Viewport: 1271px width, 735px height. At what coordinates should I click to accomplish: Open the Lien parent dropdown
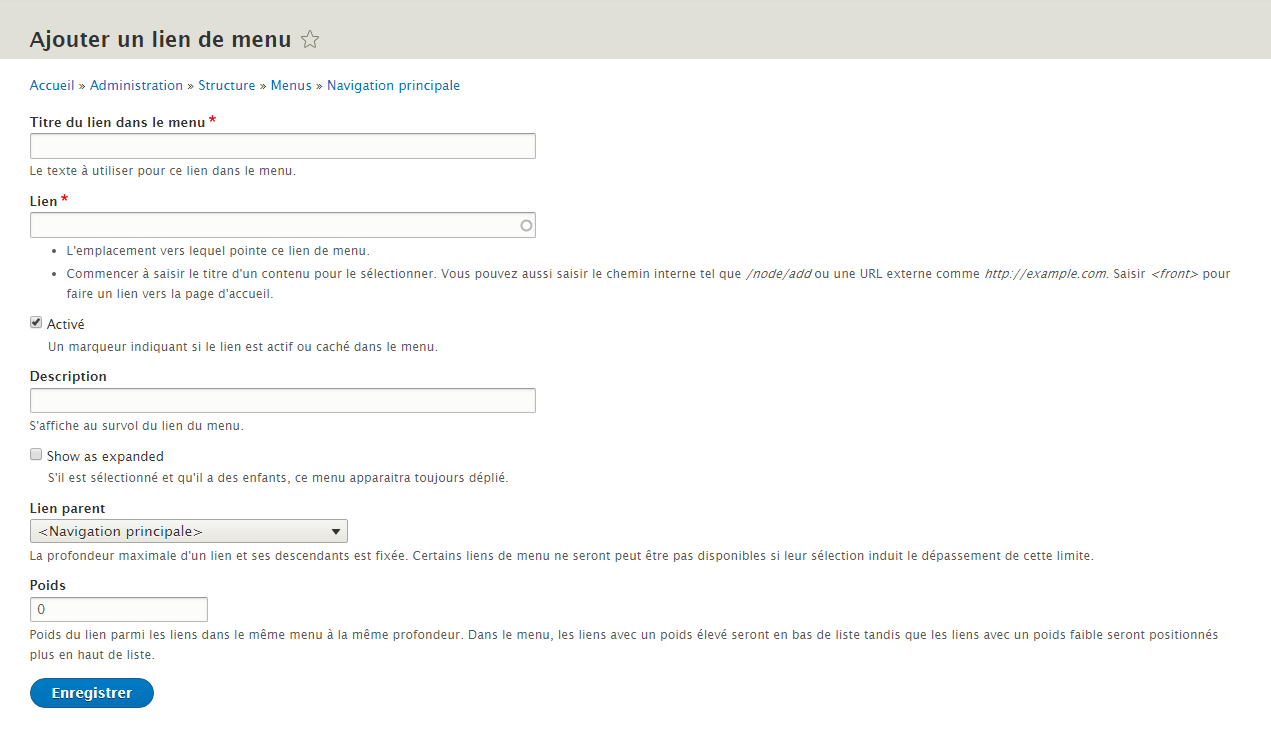(189, 531)
